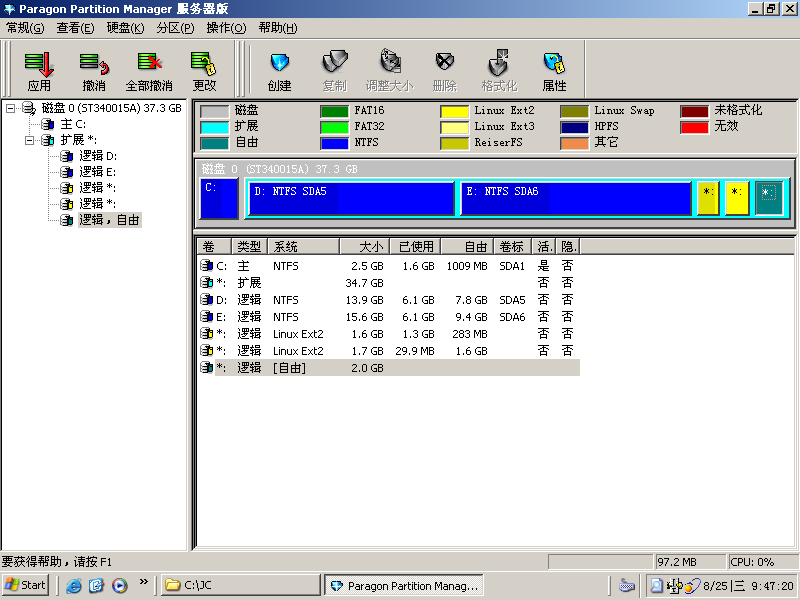Select the 磁盘 0 disk icon in tree
Viewport: 800px width, 600px height.
point(29,108)
